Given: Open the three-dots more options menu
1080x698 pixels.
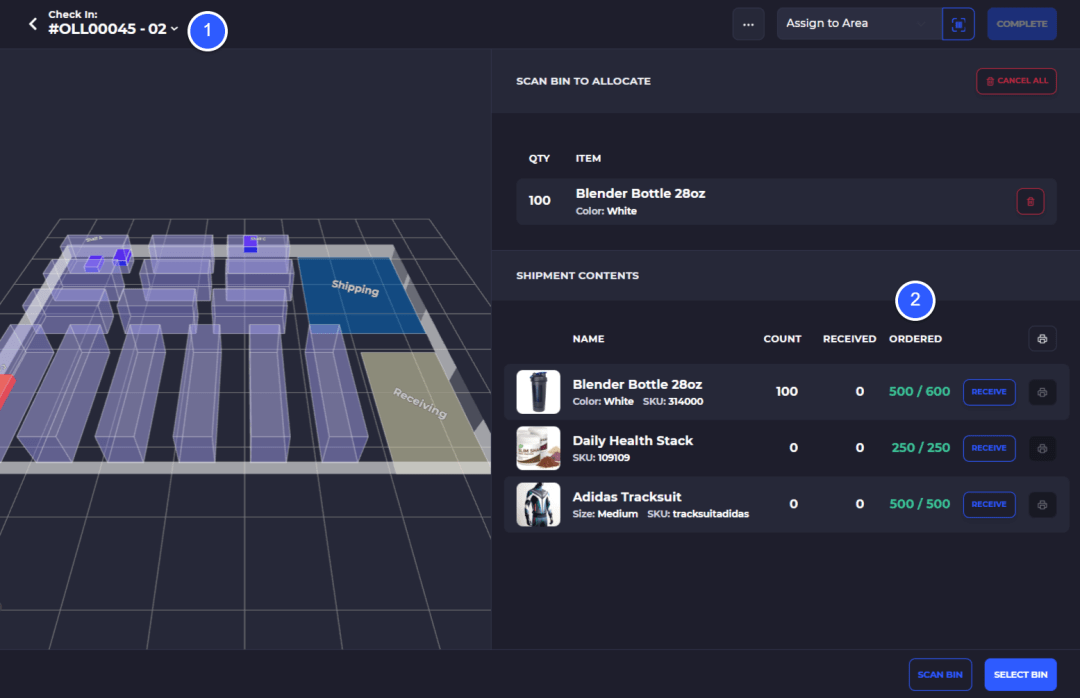Looking at the screenshot, I should tap(748, 24).
